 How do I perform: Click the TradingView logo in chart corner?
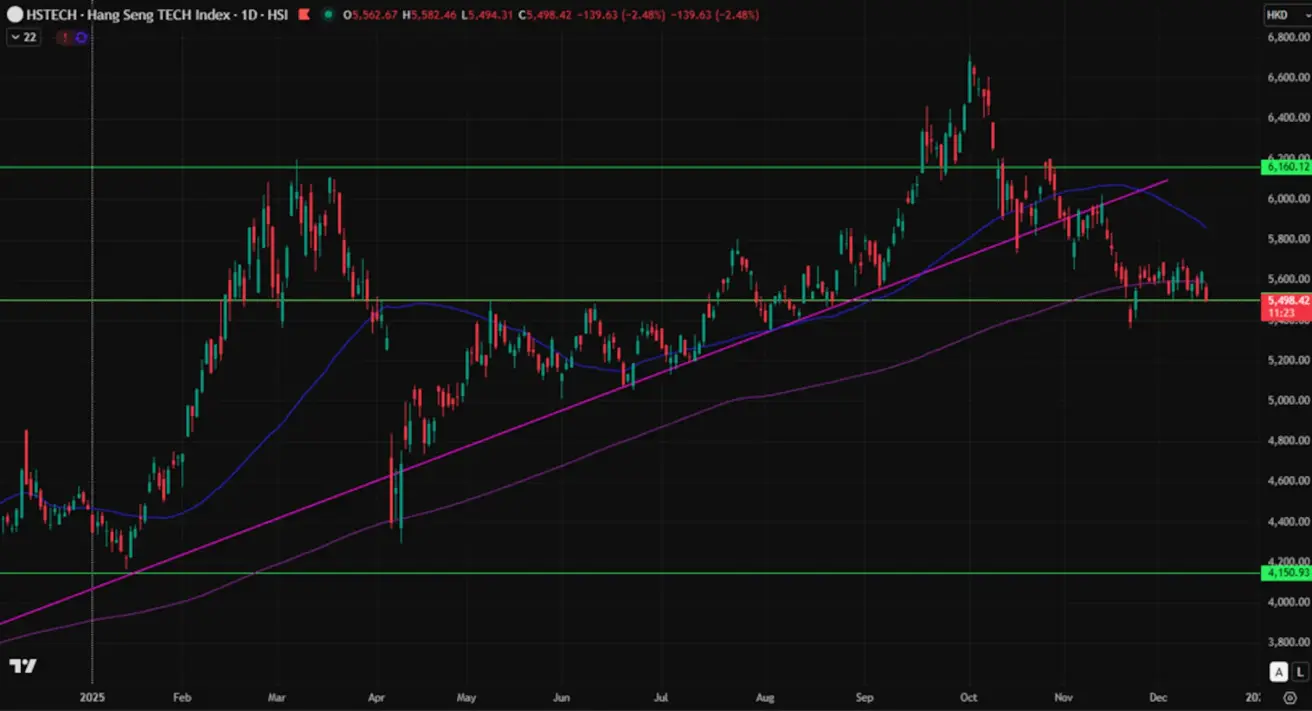click(x=23, y=666)
